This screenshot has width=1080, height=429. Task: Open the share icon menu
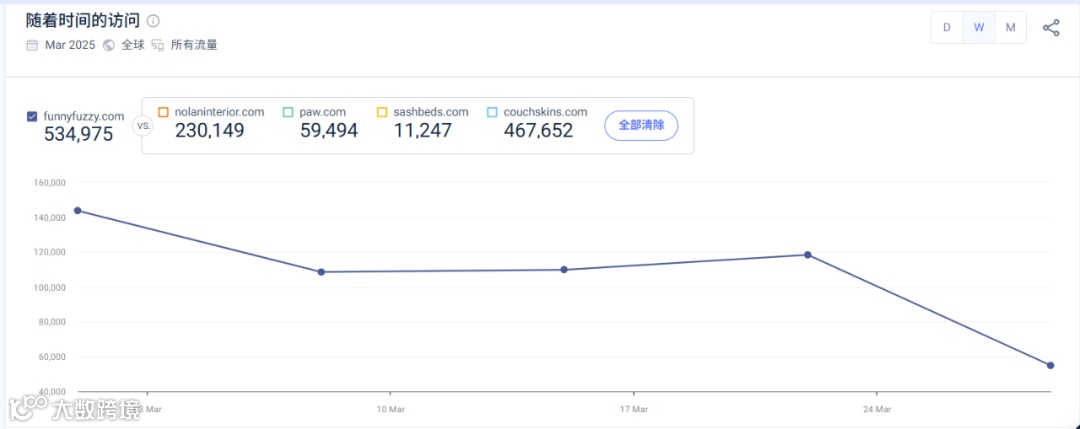pyautogui.click(x=1051, y=28)
